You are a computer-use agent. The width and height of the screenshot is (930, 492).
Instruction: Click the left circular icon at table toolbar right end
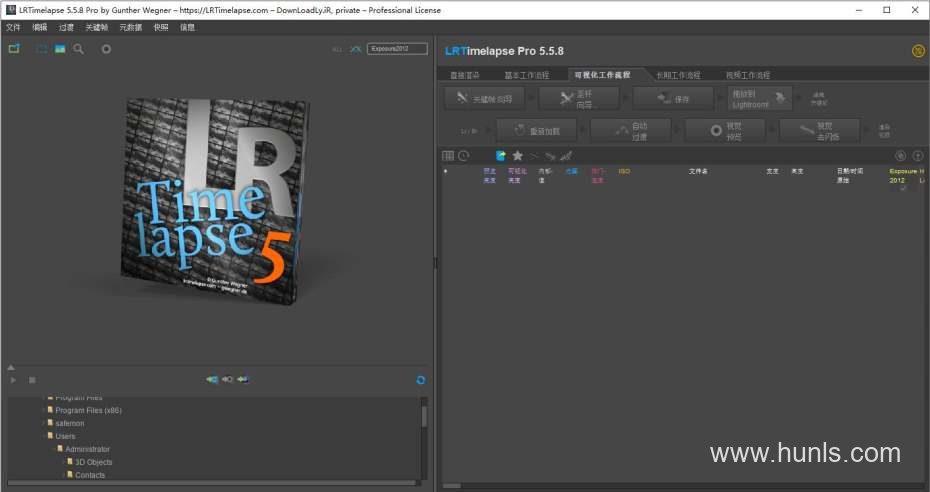click(x=900, y=156)
